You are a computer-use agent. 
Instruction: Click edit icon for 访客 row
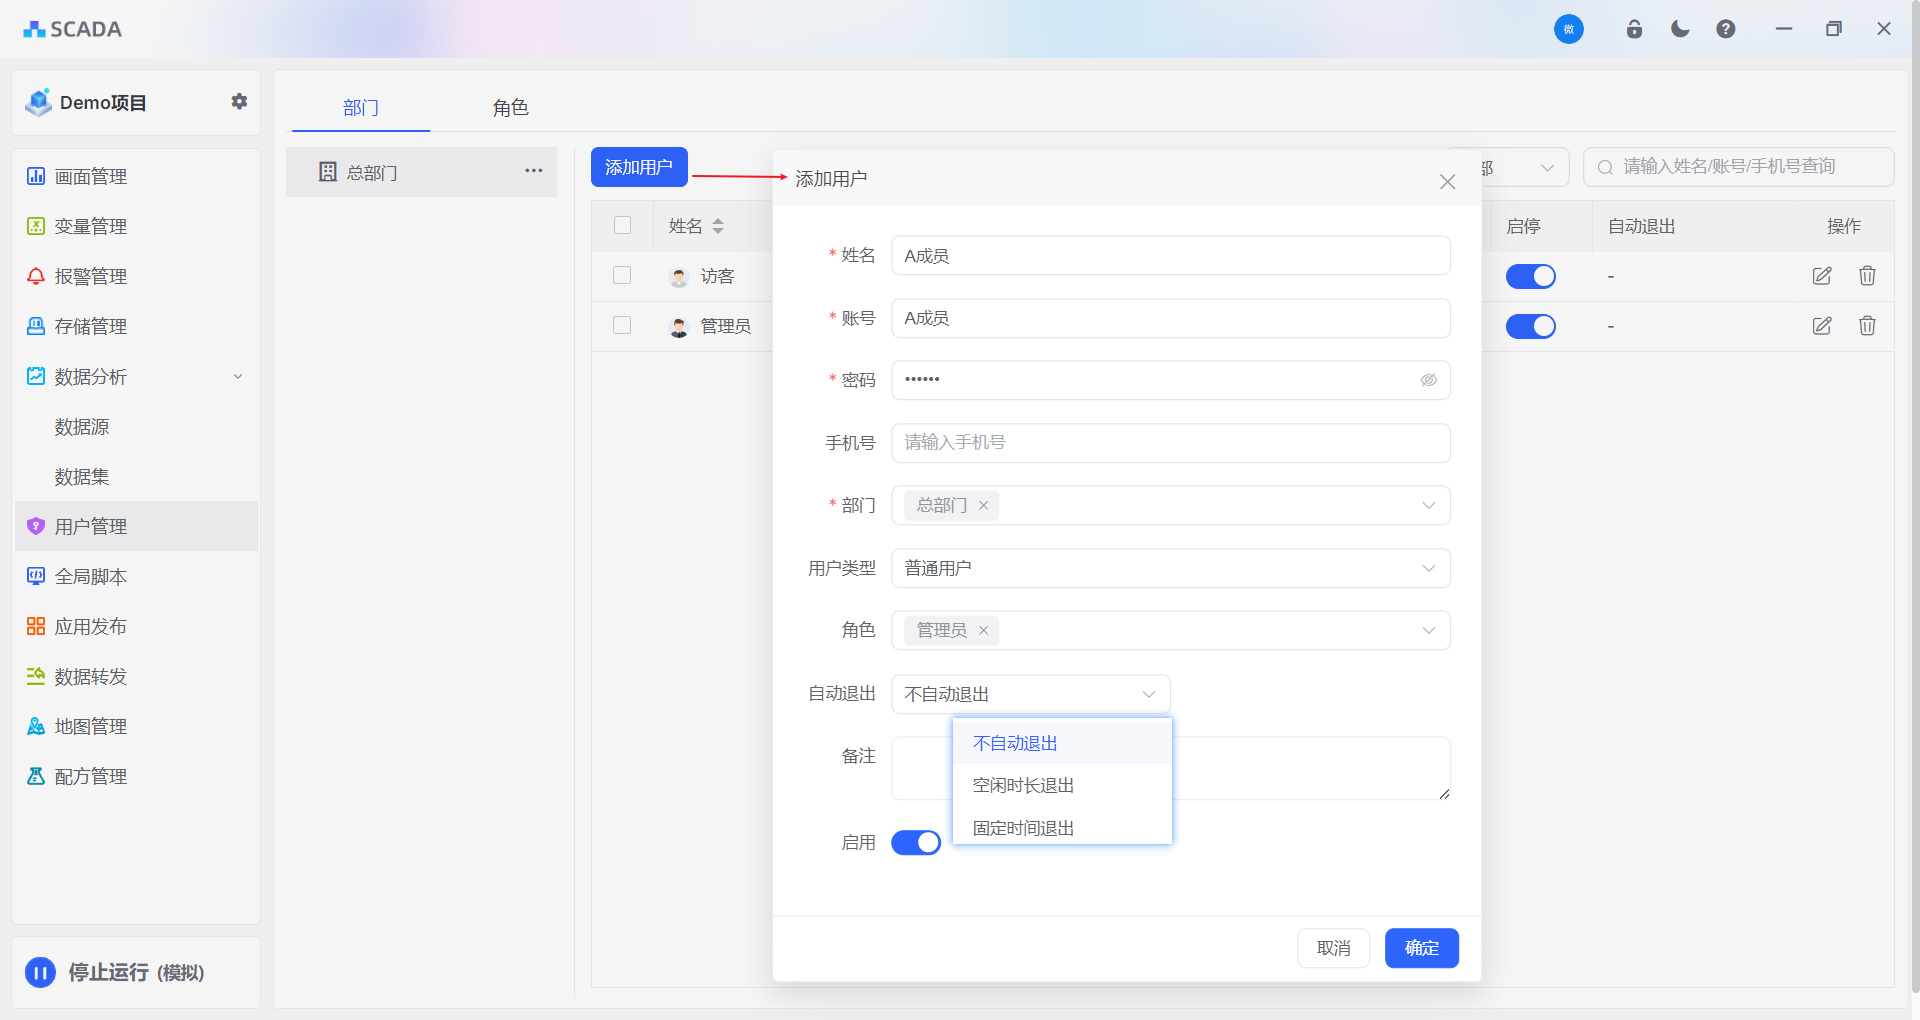1822,276
